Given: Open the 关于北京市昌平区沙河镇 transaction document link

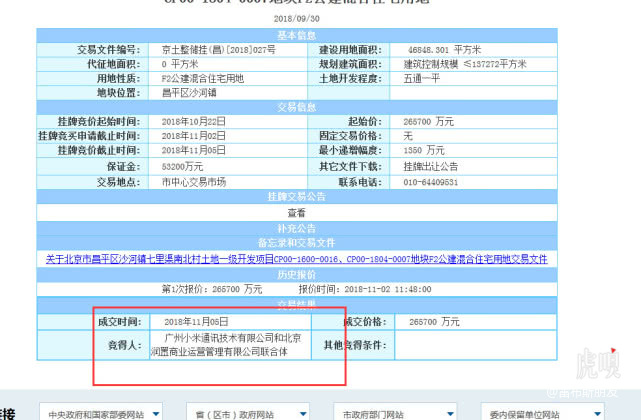Looking at the screenshot, I should click(x=296, y=258).
